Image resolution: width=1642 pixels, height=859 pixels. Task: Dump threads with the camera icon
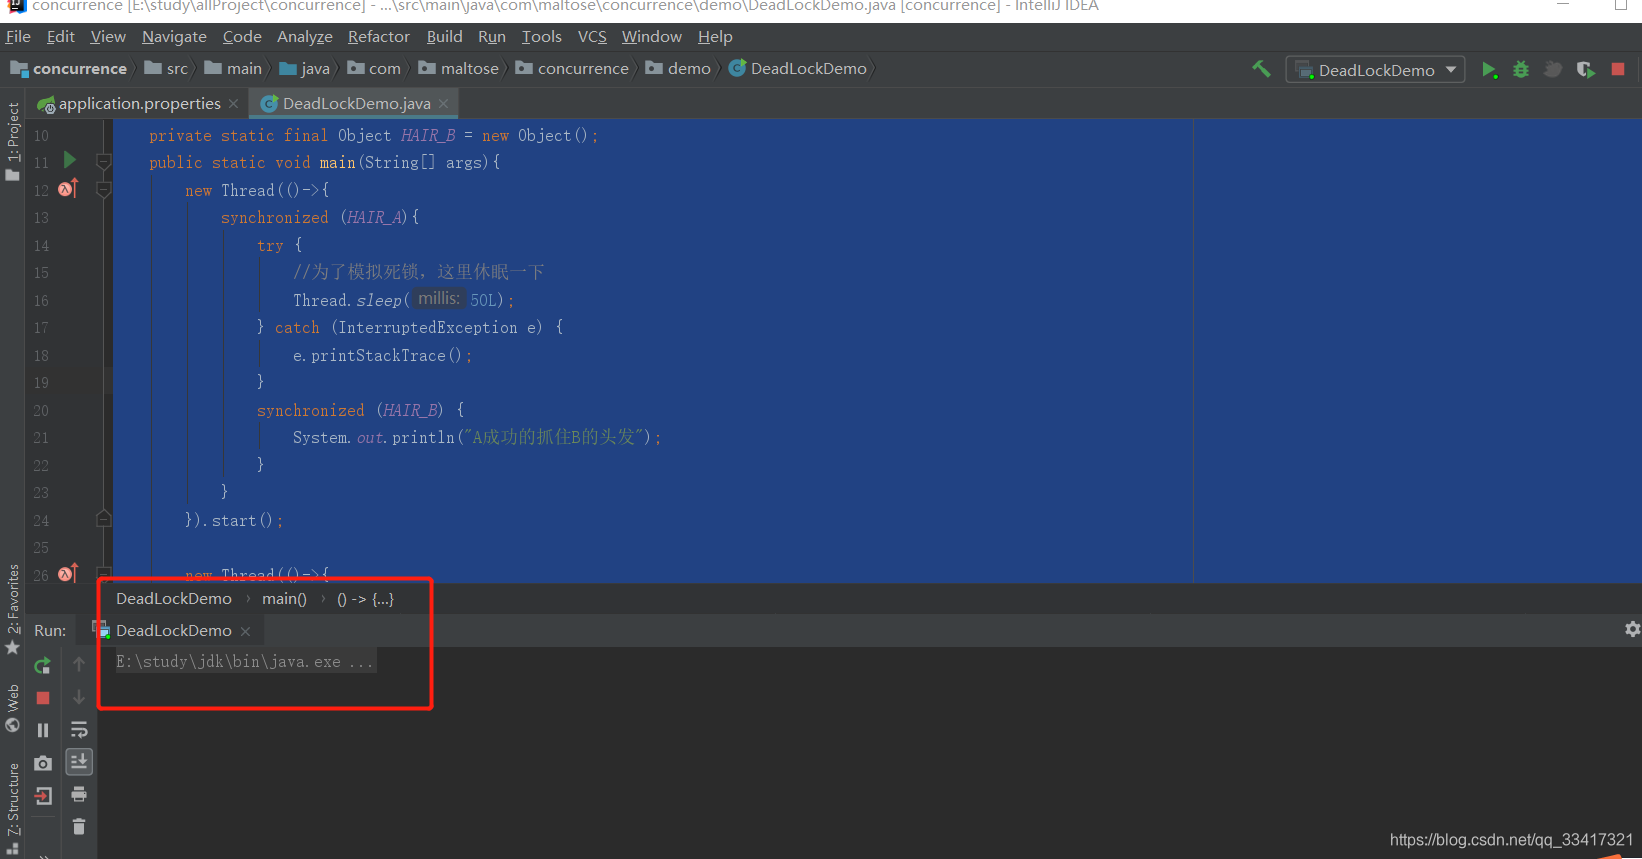tap(43, 763)
